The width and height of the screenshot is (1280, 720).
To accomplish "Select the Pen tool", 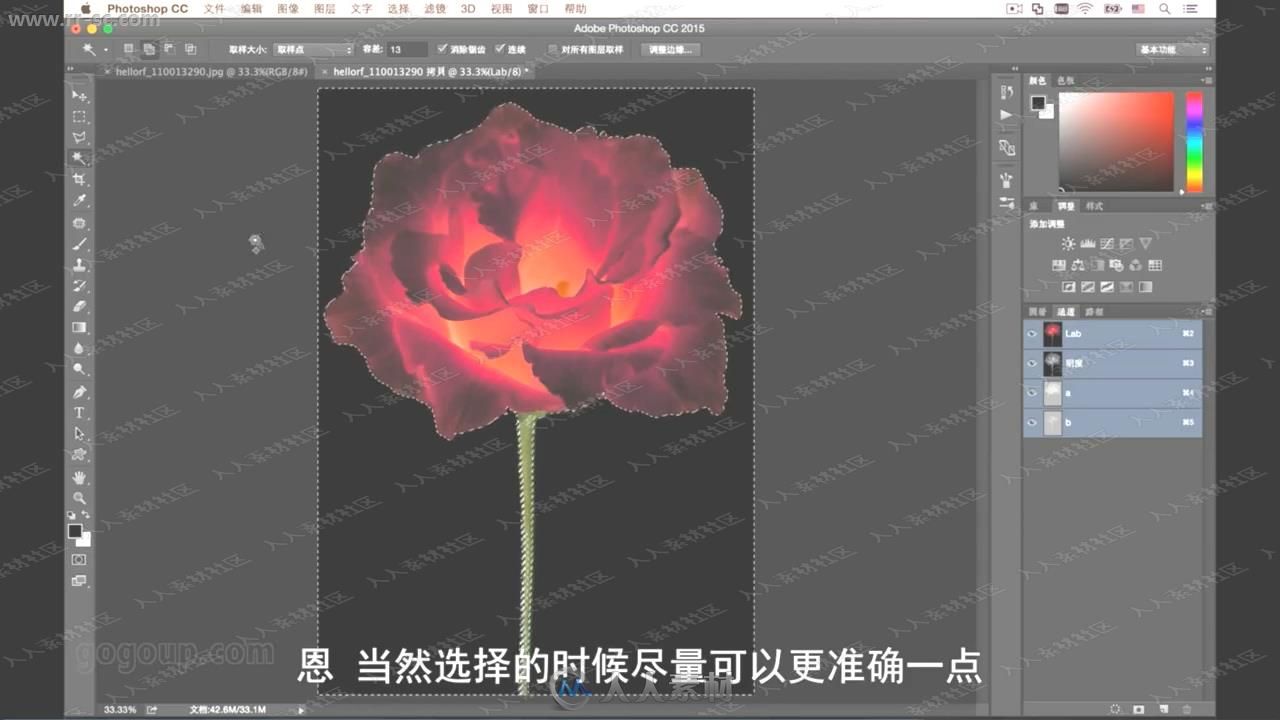I will pos(79,391).
